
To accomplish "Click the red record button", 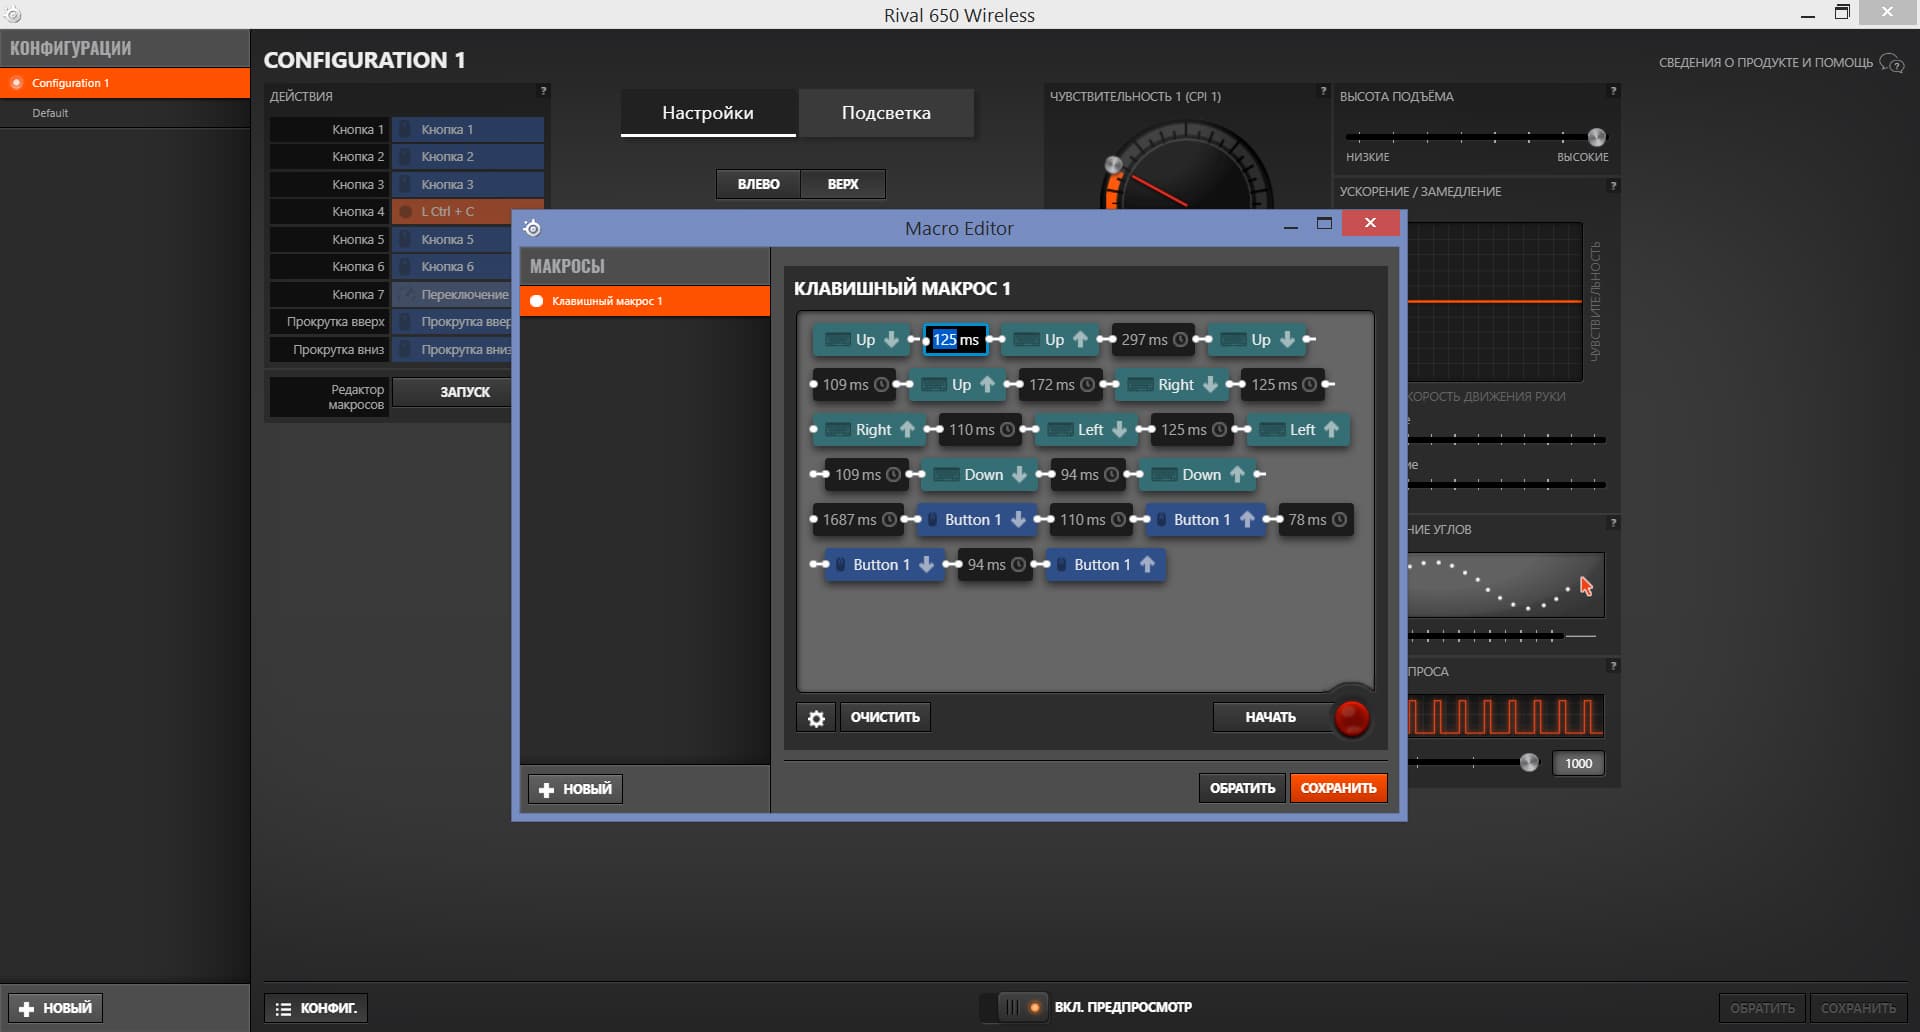I will pyautogui.click(x=1351, y=718).
